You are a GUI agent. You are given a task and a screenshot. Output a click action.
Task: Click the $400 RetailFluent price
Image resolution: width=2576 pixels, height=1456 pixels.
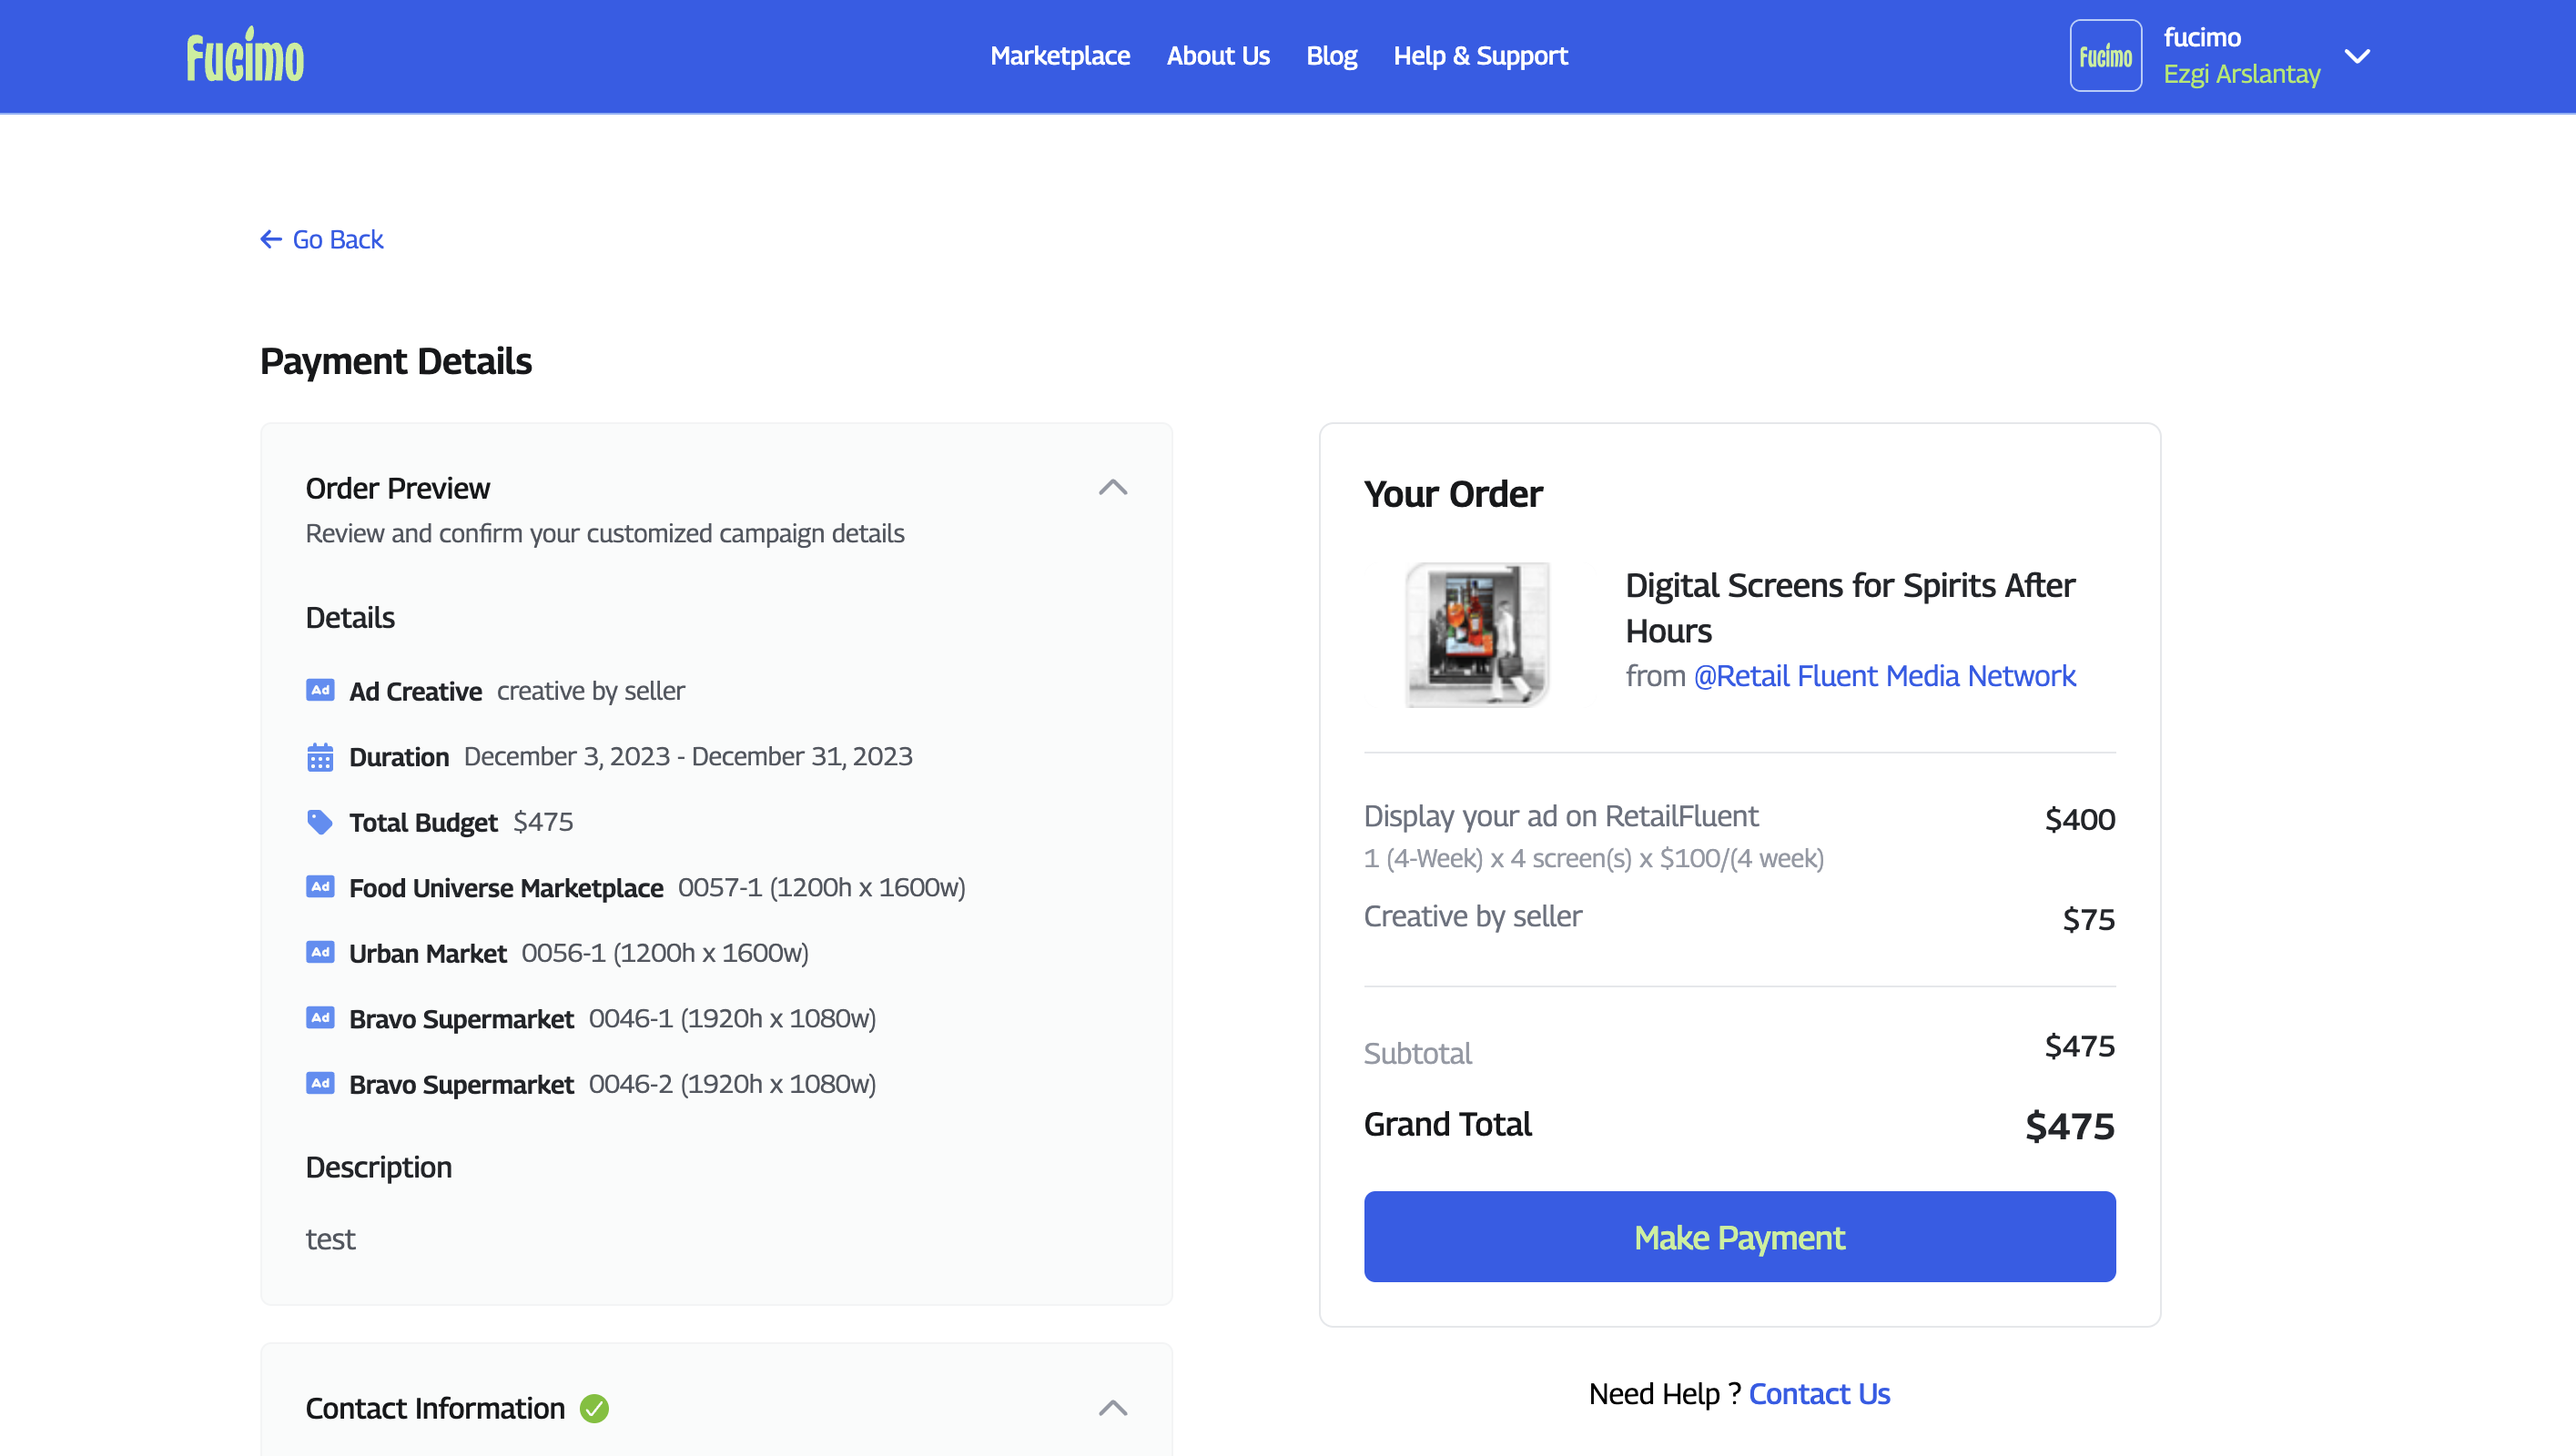pyautogui.click(x=2080, y=819)
